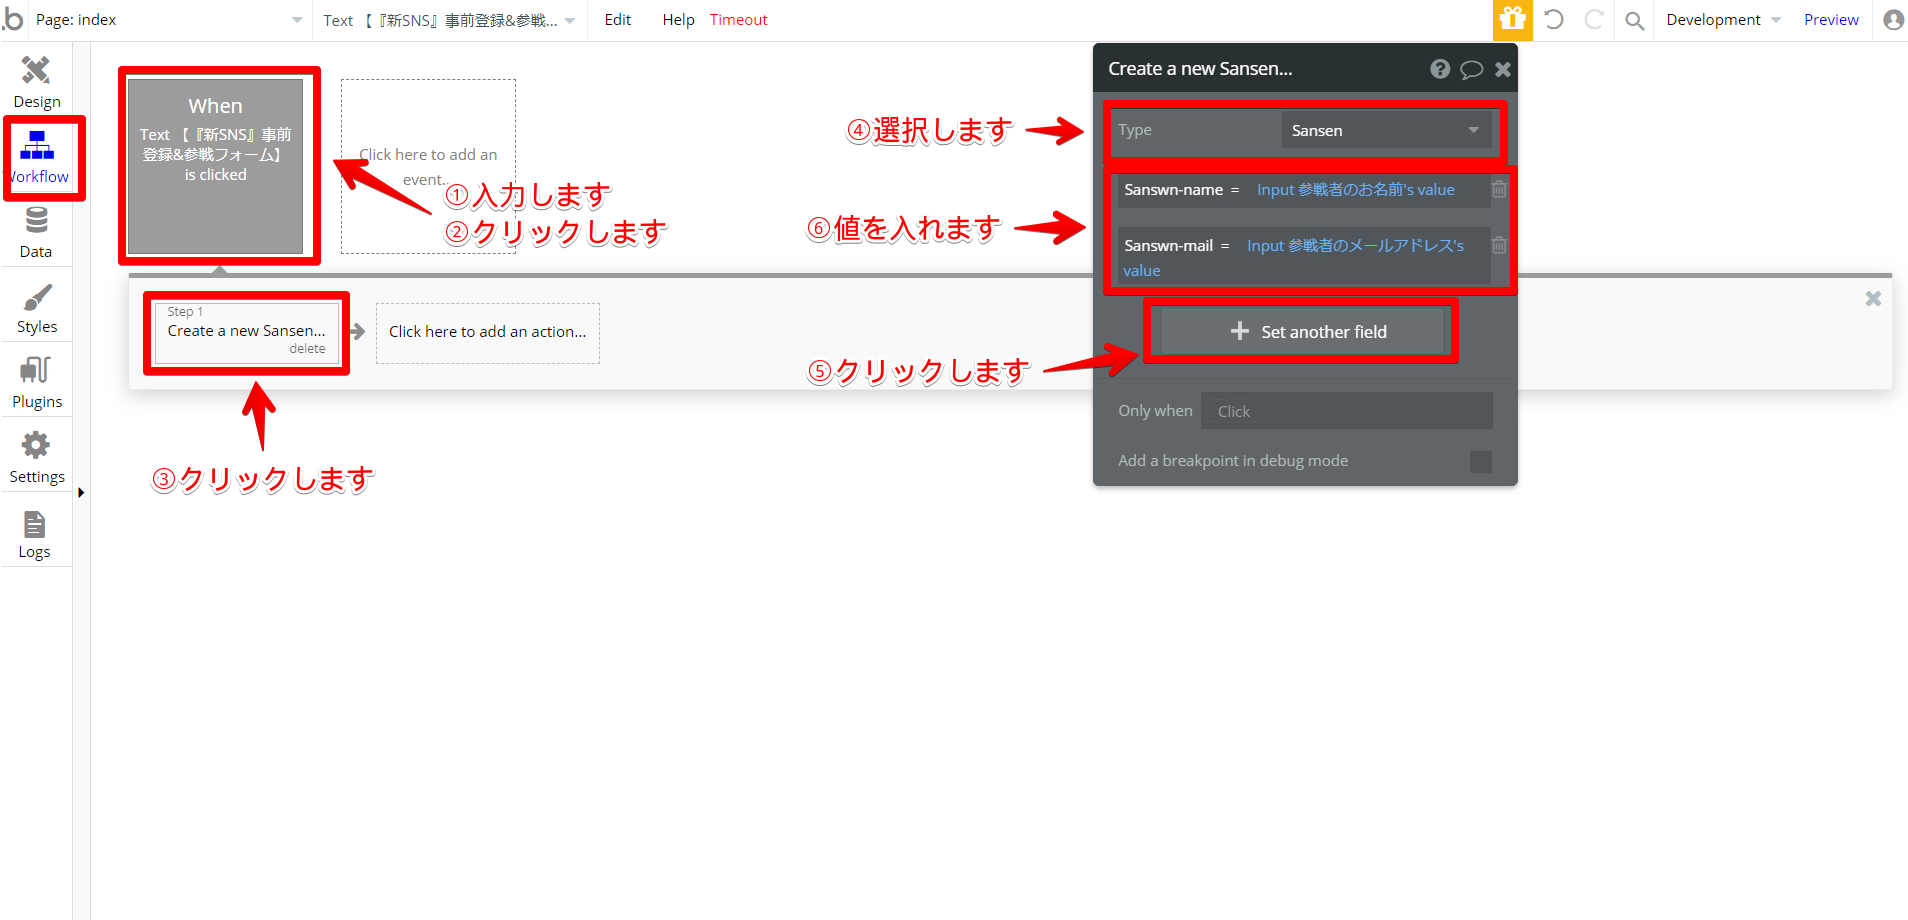Close the Create a new Sansen panel
The width and height of the screenshot is (1908, 920).
tap(1502, 69)
